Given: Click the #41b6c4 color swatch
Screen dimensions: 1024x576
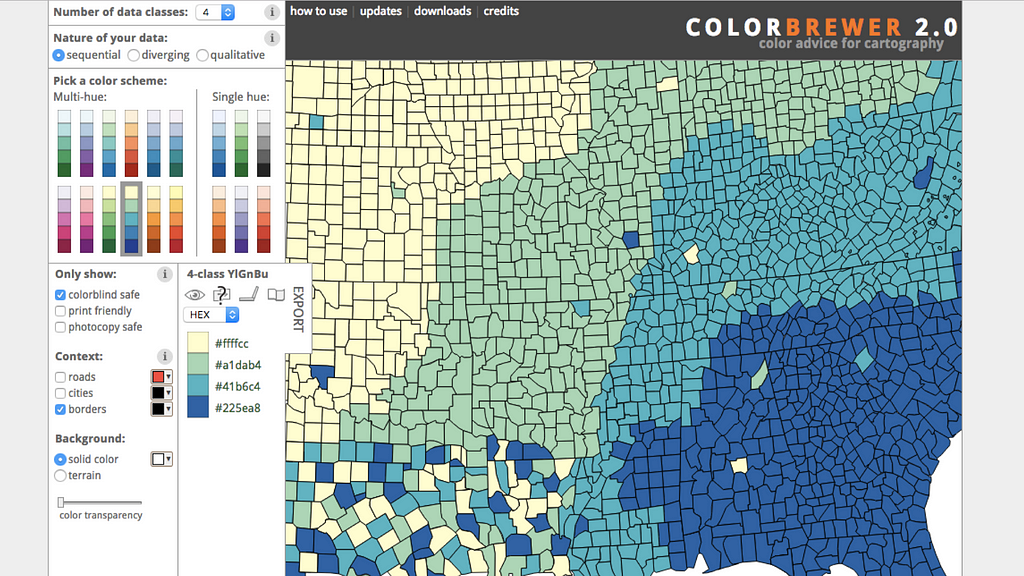Looking at the screenshot, I should click(198, 386).
